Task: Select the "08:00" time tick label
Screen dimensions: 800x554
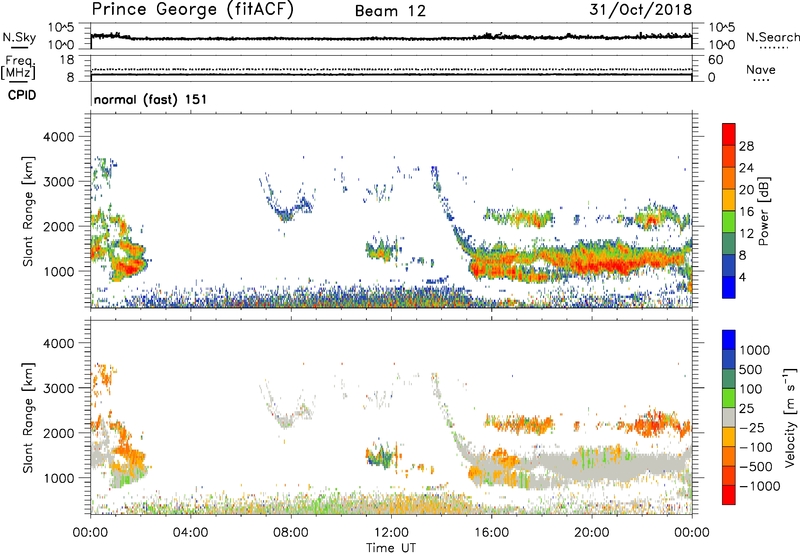Action: coord(291,533)
